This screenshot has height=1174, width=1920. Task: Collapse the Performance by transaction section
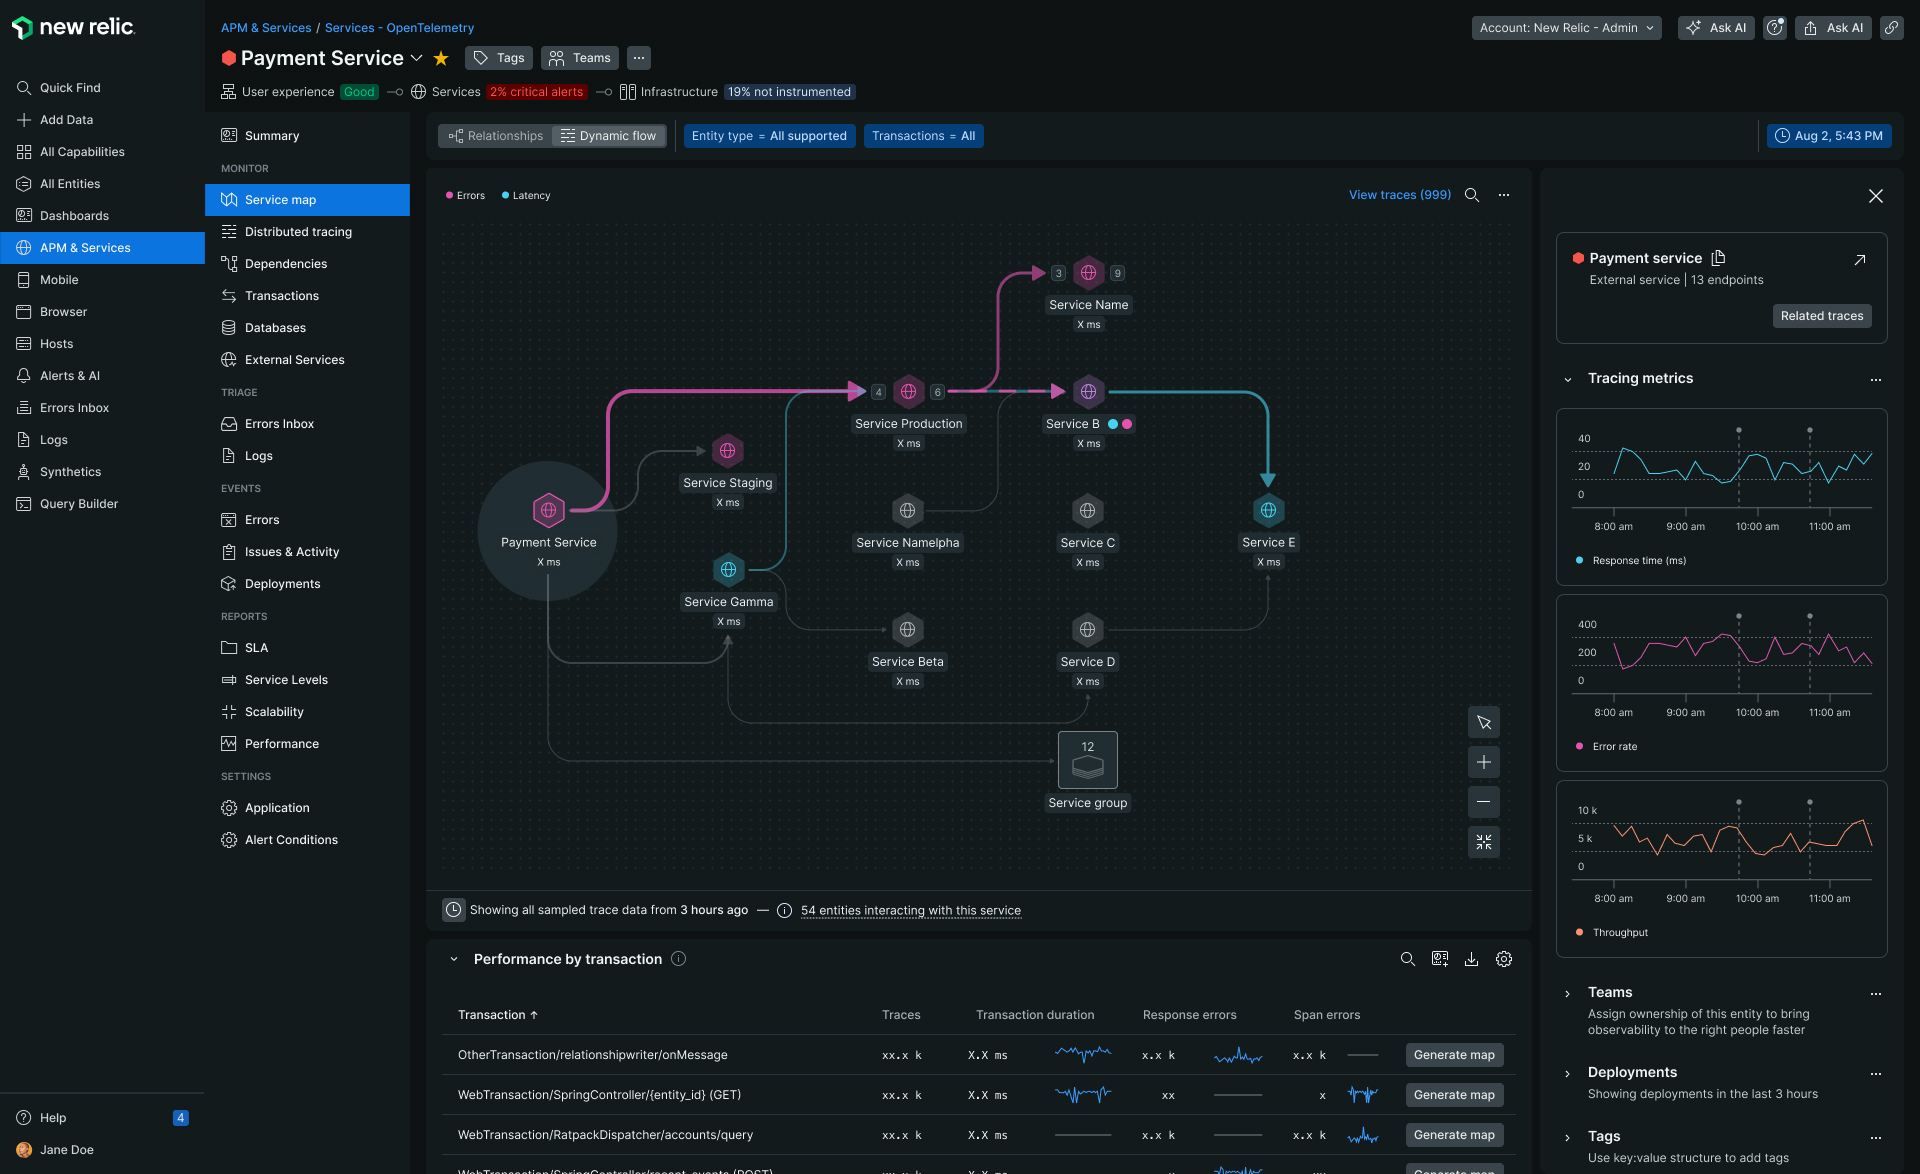454,959
